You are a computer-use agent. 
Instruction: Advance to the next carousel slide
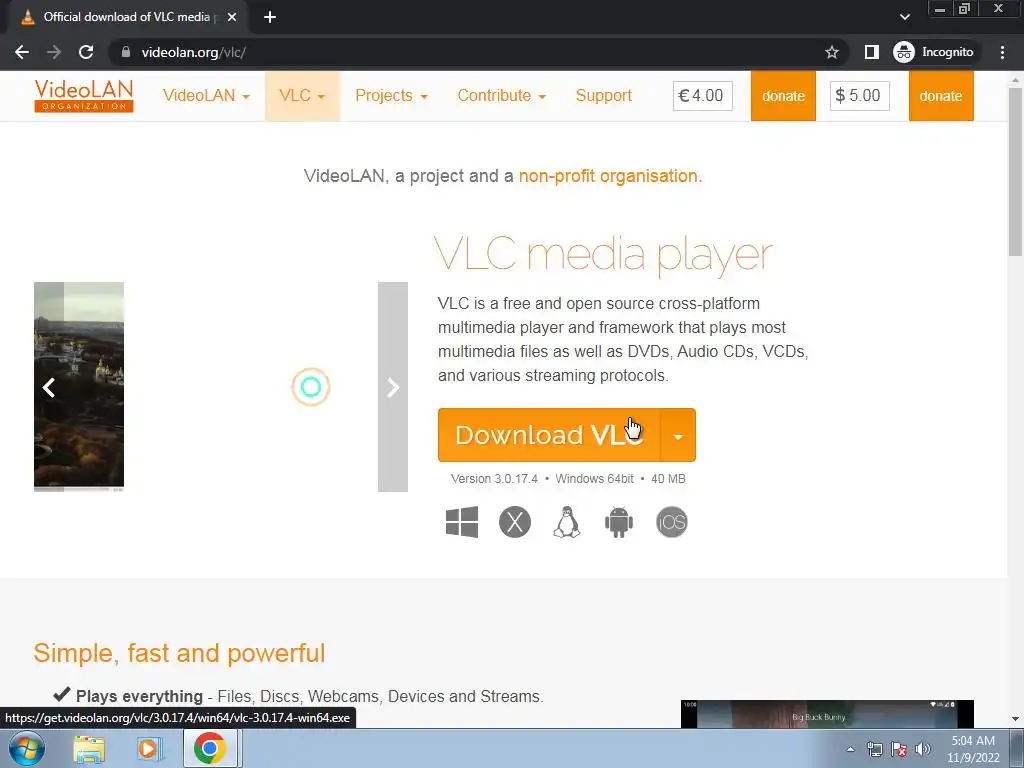tap(392, 387)
